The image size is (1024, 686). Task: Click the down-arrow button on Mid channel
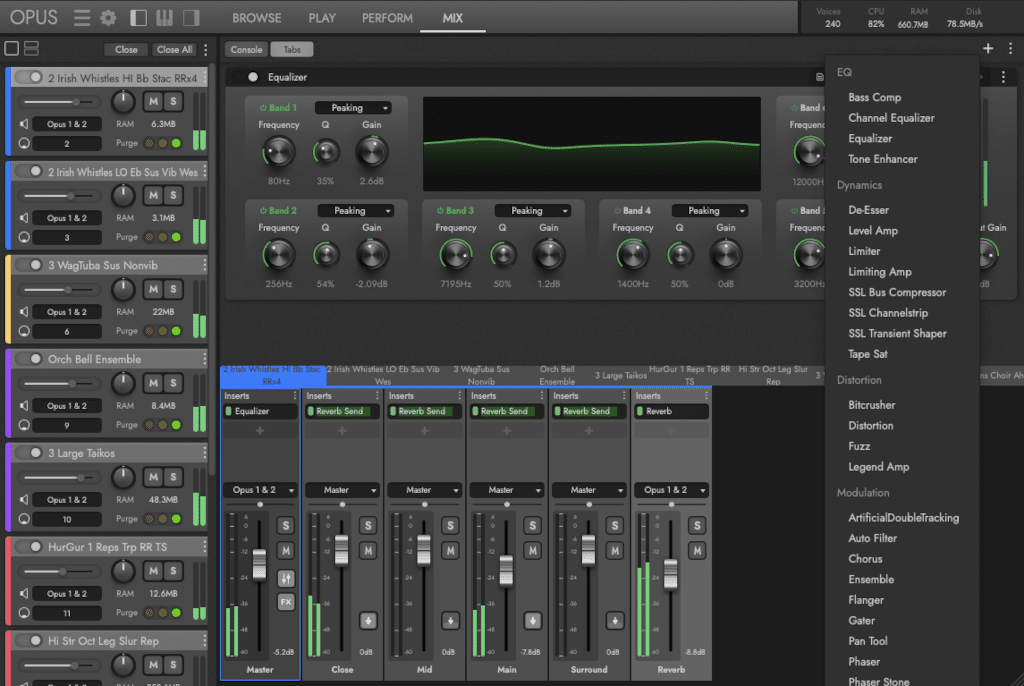coord(451,621)
